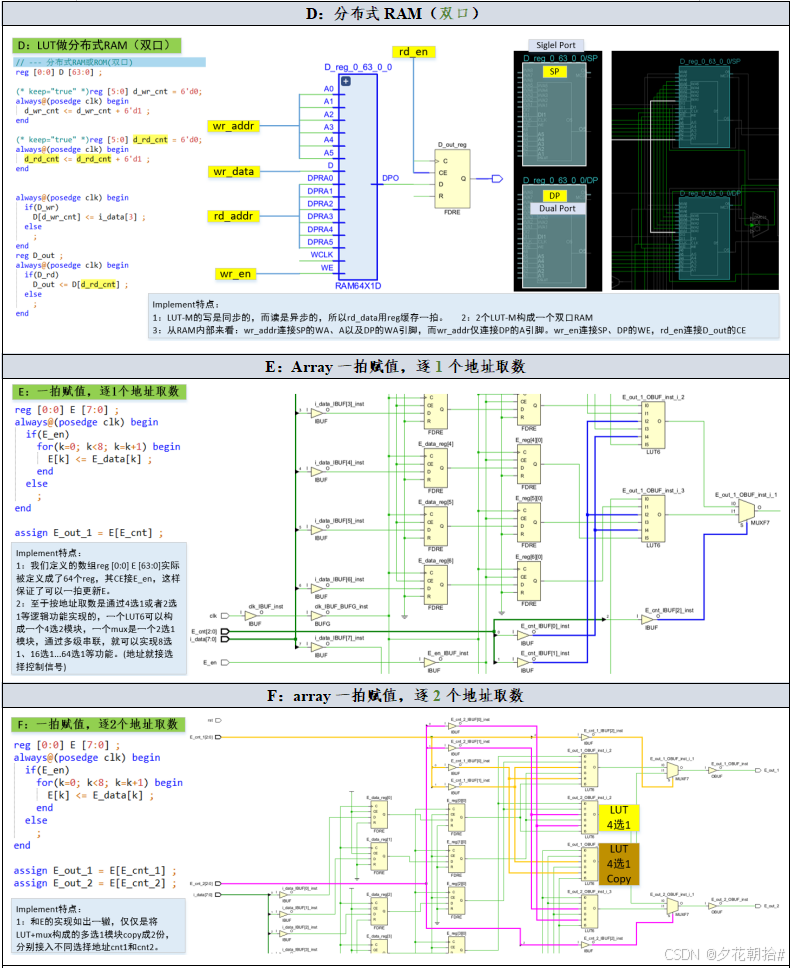Image resolution: width=792 pixels, height=968 pixels.
Task: Click the MUXF7 symbol in section E
Action: click(746, 511)
